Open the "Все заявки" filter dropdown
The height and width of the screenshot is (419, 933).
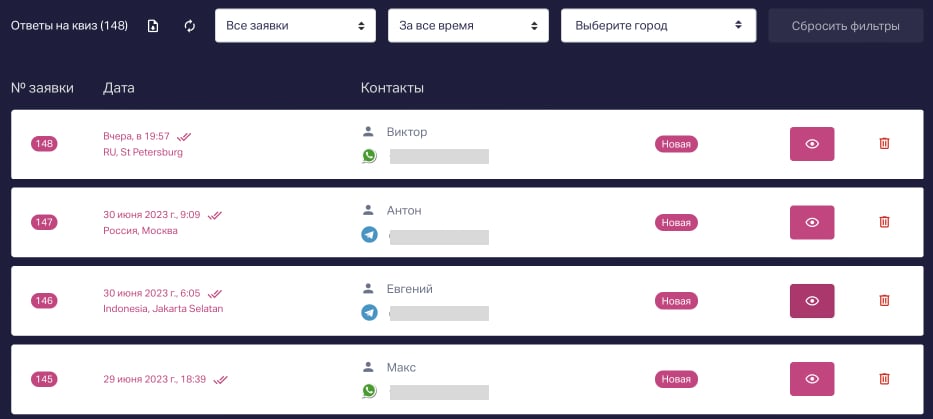295,26
